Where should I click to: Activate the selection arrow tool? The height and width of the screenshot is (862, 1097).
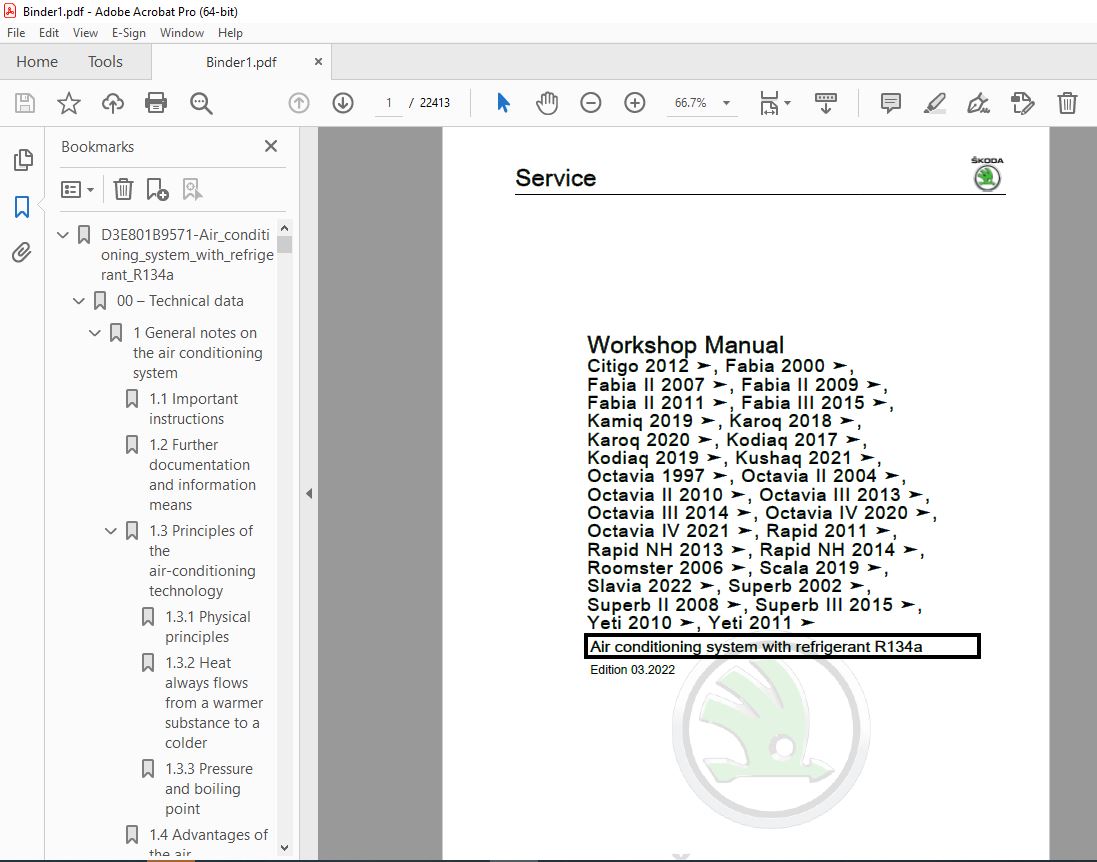pyautogui.click(x=503, y=103)
